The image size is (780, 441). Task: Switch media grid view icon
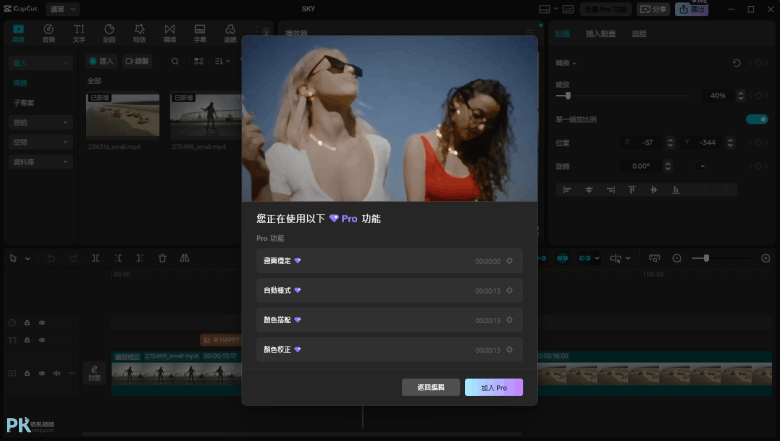[198, 61]
